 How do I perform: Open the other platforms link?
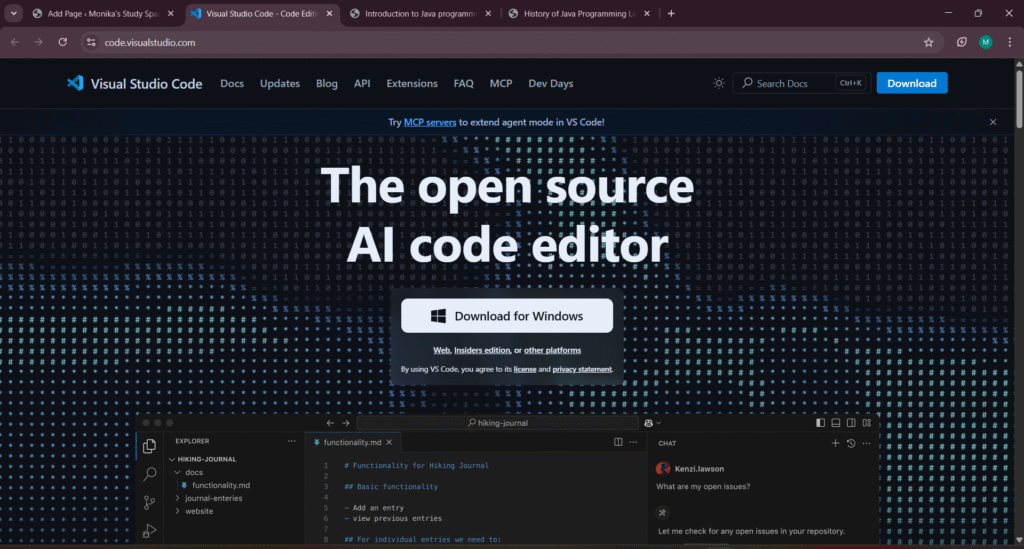[552, 351]
